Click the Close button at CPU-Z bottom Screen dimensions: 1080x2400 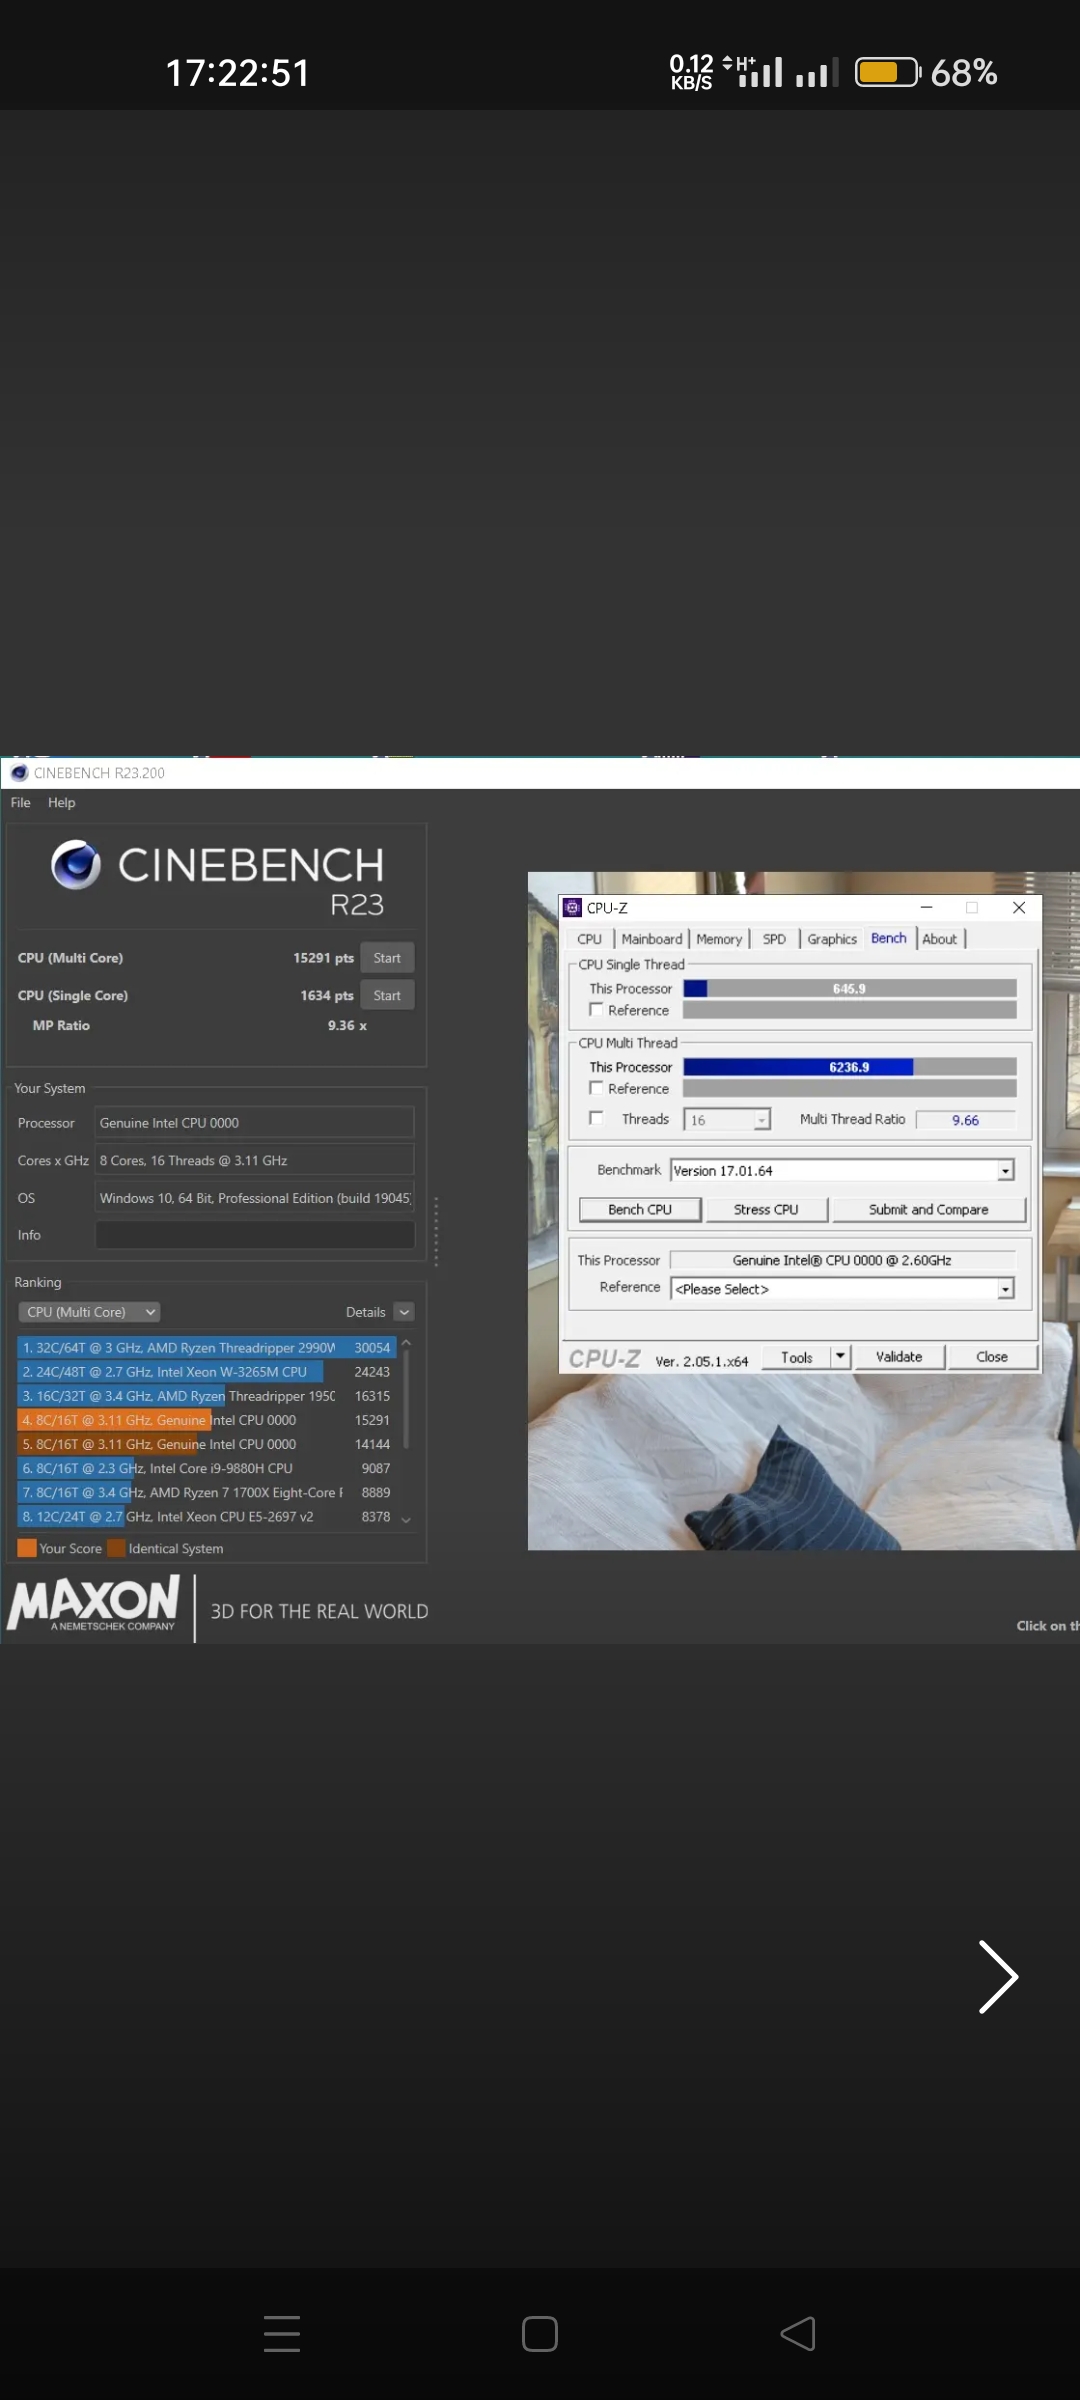pyautogui.click(x=992, y=1357)
